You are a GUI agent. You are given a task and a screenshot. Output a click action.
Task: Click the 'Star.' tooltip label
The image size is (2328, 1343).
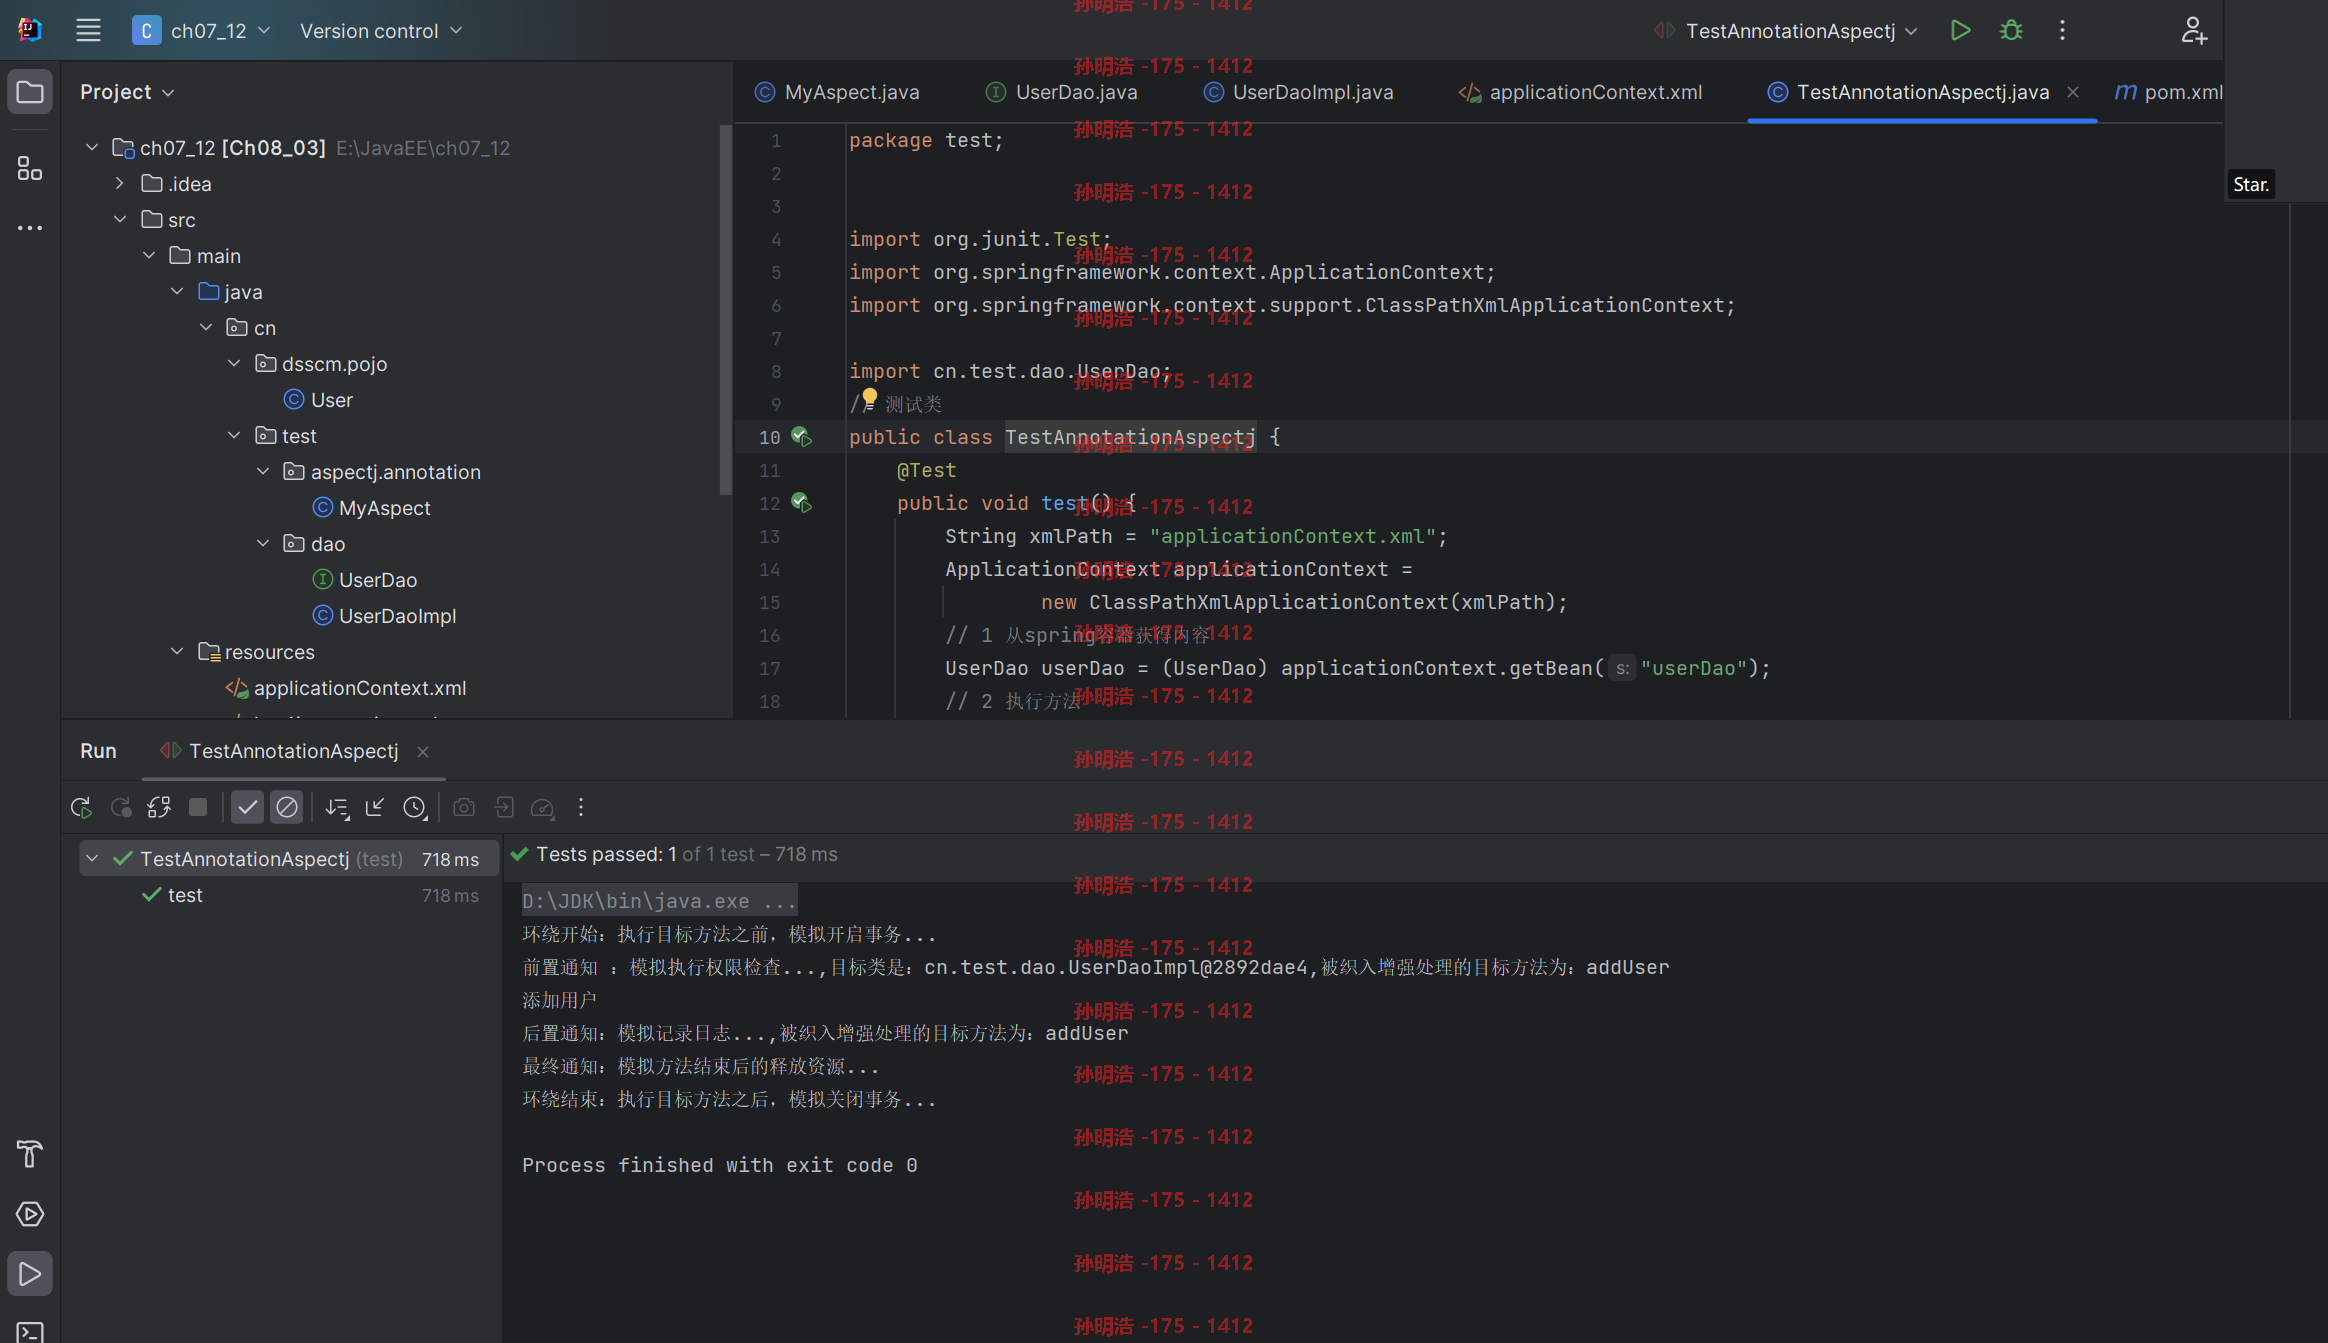coord(2250,184)
